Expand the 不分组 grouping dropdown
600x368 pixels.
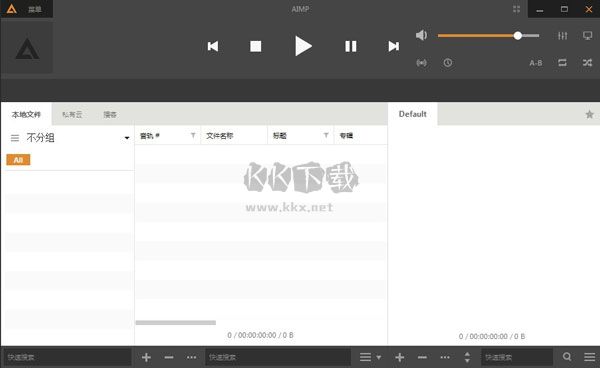tap(127, 138)
